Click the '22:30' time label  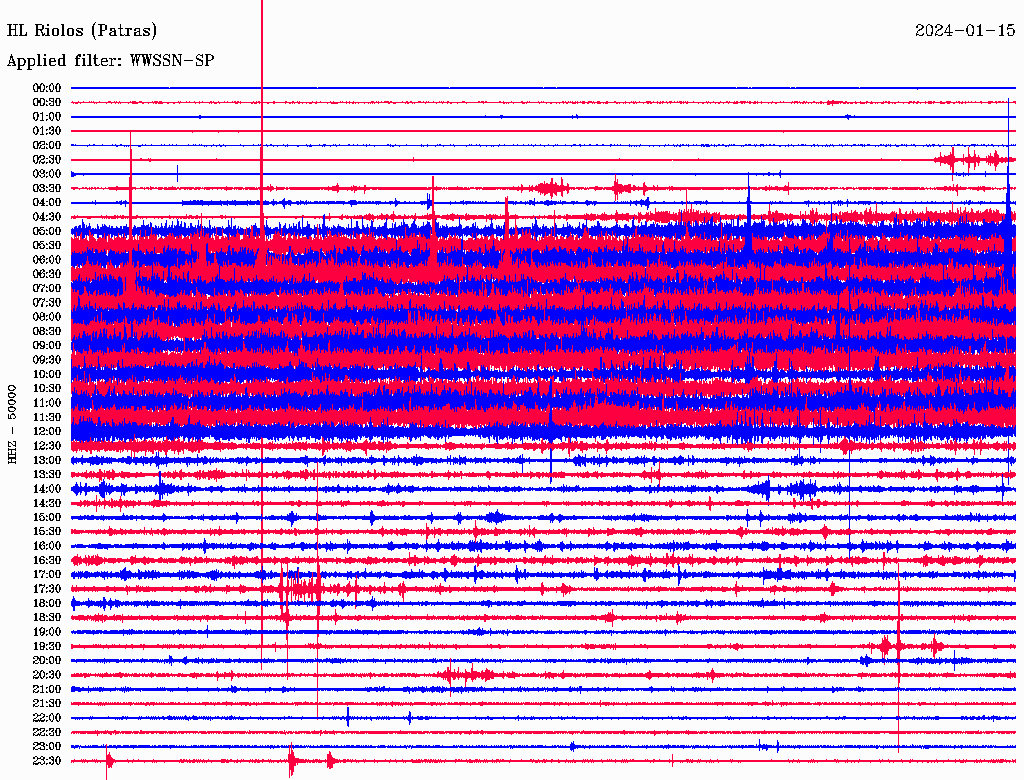point(47,733)
